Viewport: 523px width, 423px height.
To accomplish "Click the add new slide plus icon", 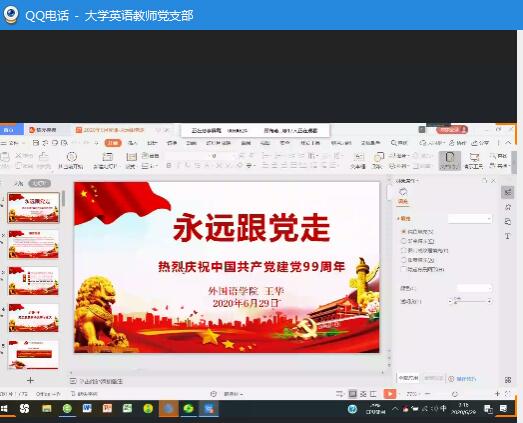I will (x=30, y=380).
